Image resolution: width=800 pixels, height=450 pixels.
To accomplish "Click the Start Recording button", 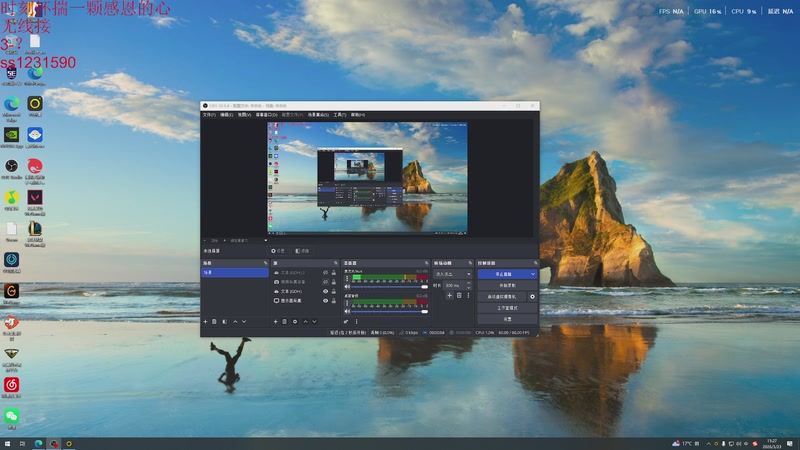I will pyautogui.click(x=507, y=286).
